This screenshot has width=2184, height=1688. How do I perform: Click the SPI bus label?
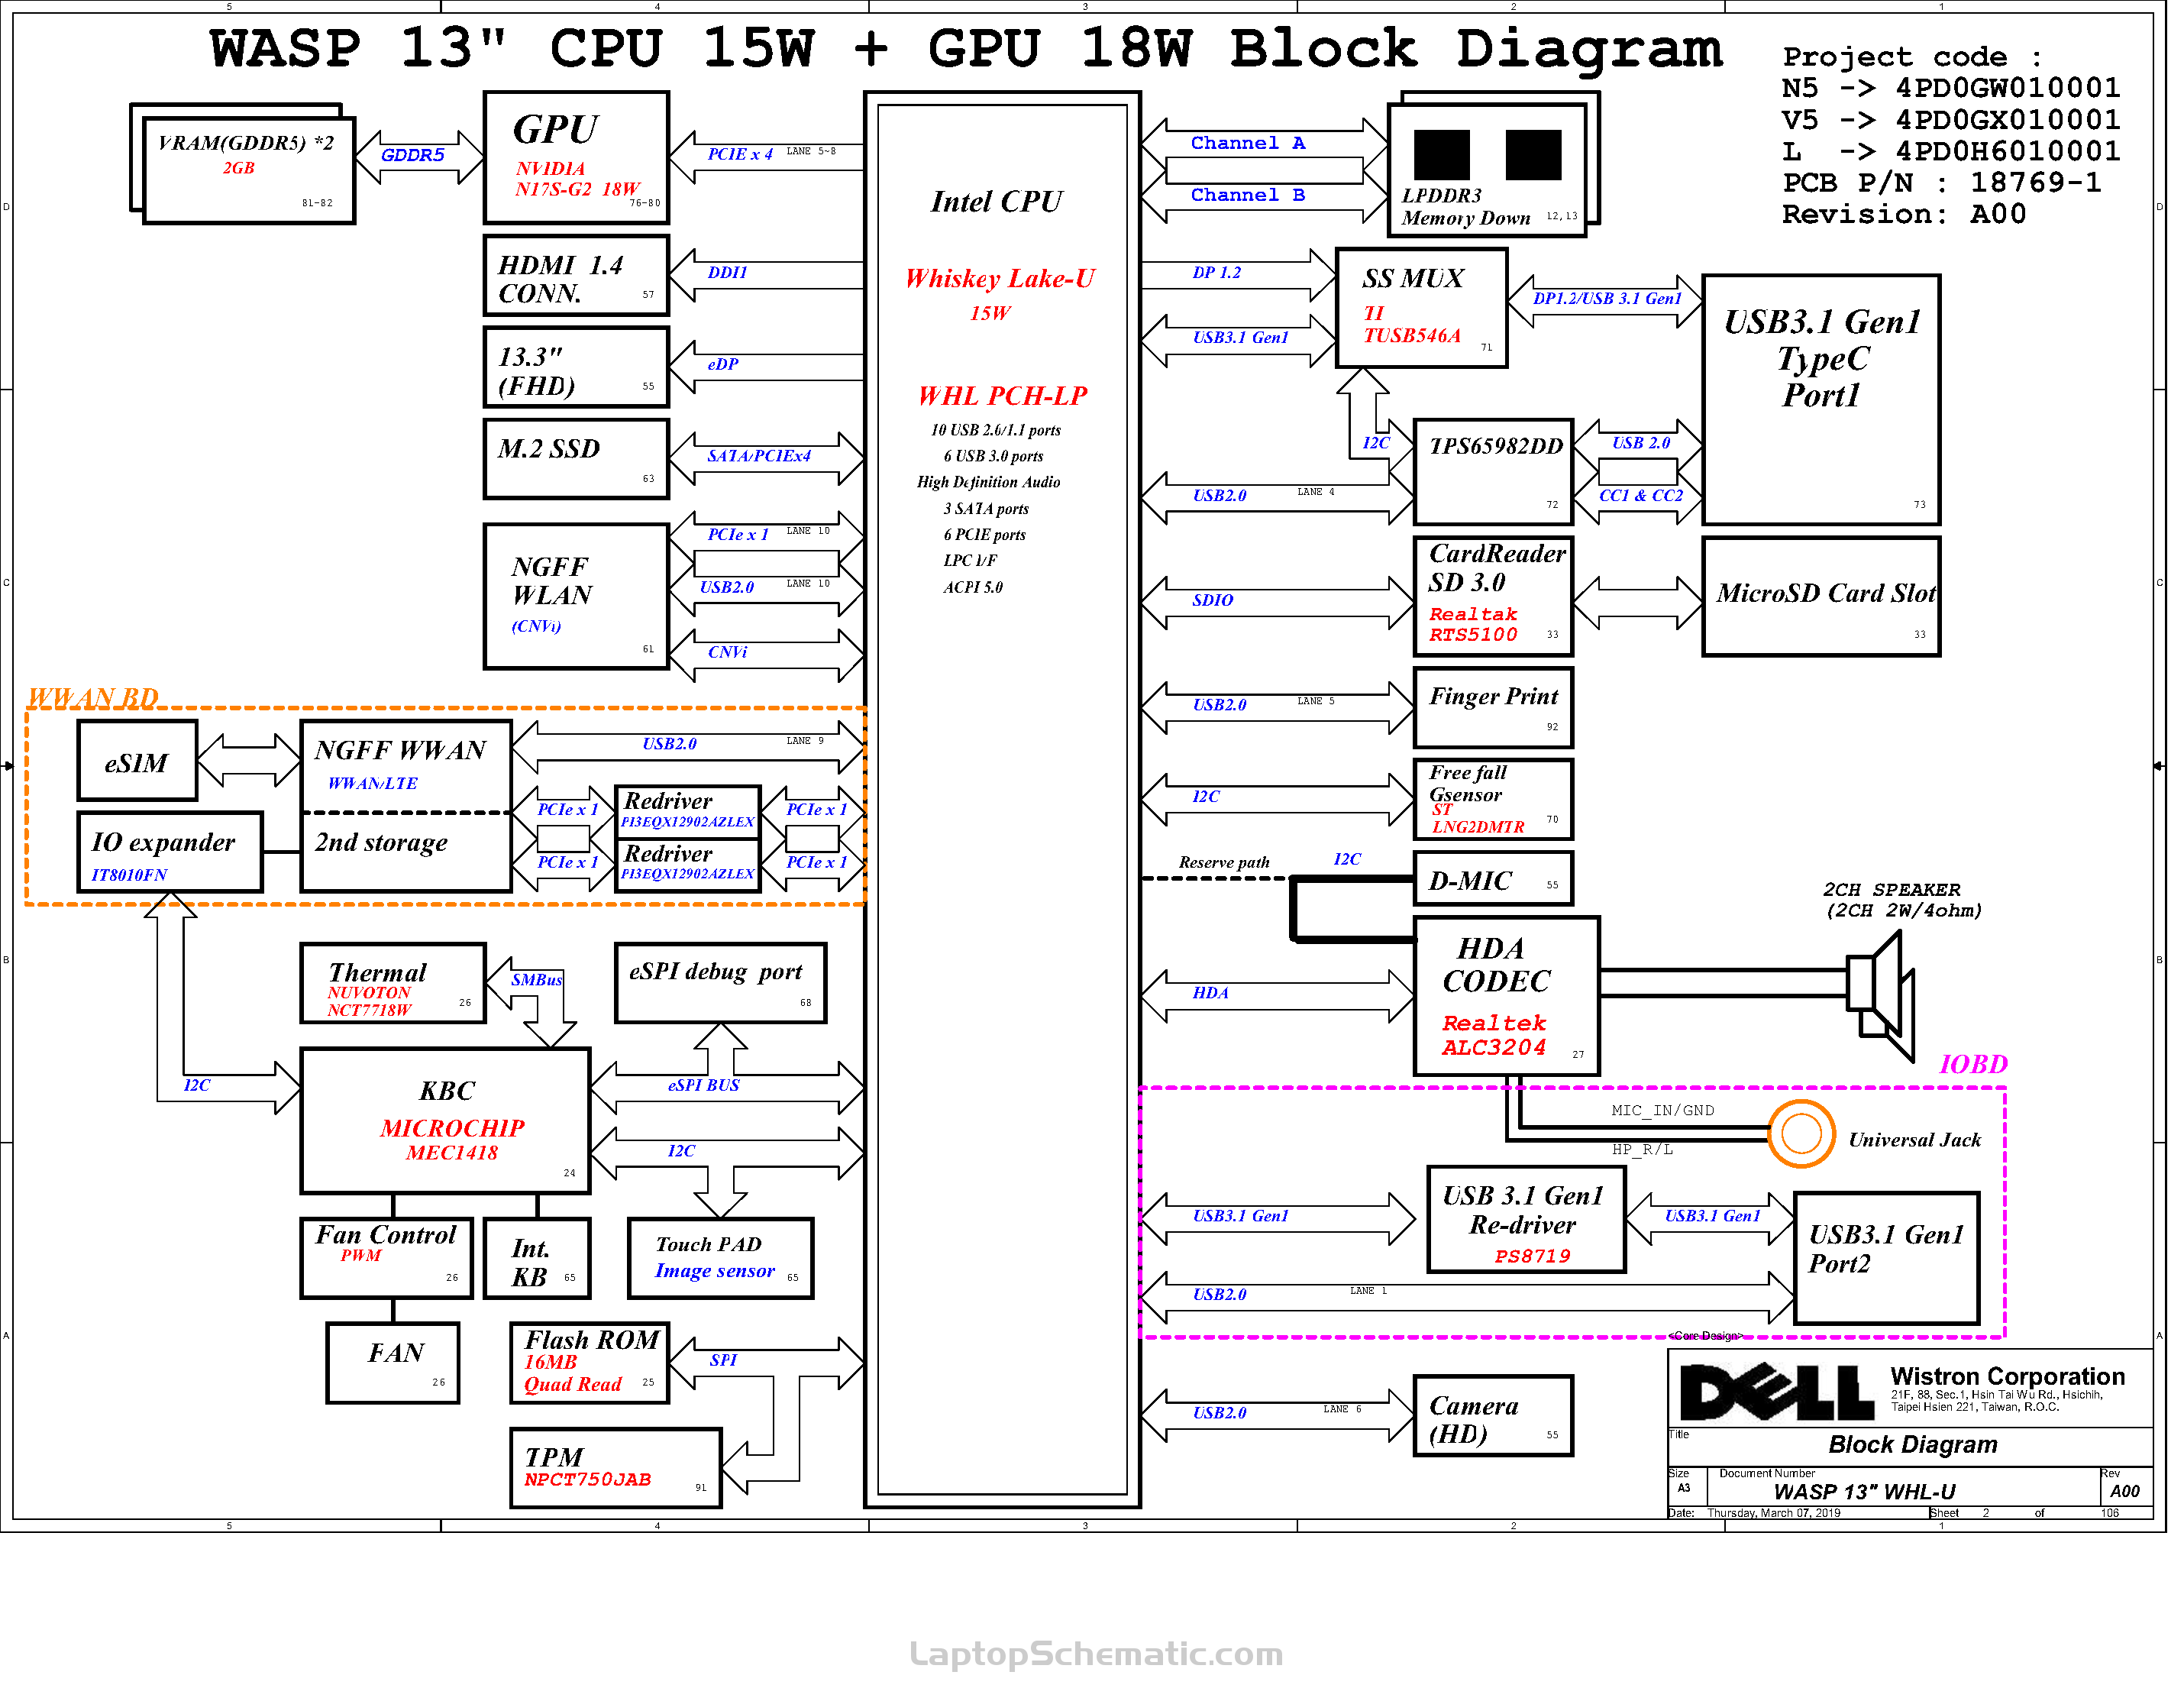click(723, 1360)
